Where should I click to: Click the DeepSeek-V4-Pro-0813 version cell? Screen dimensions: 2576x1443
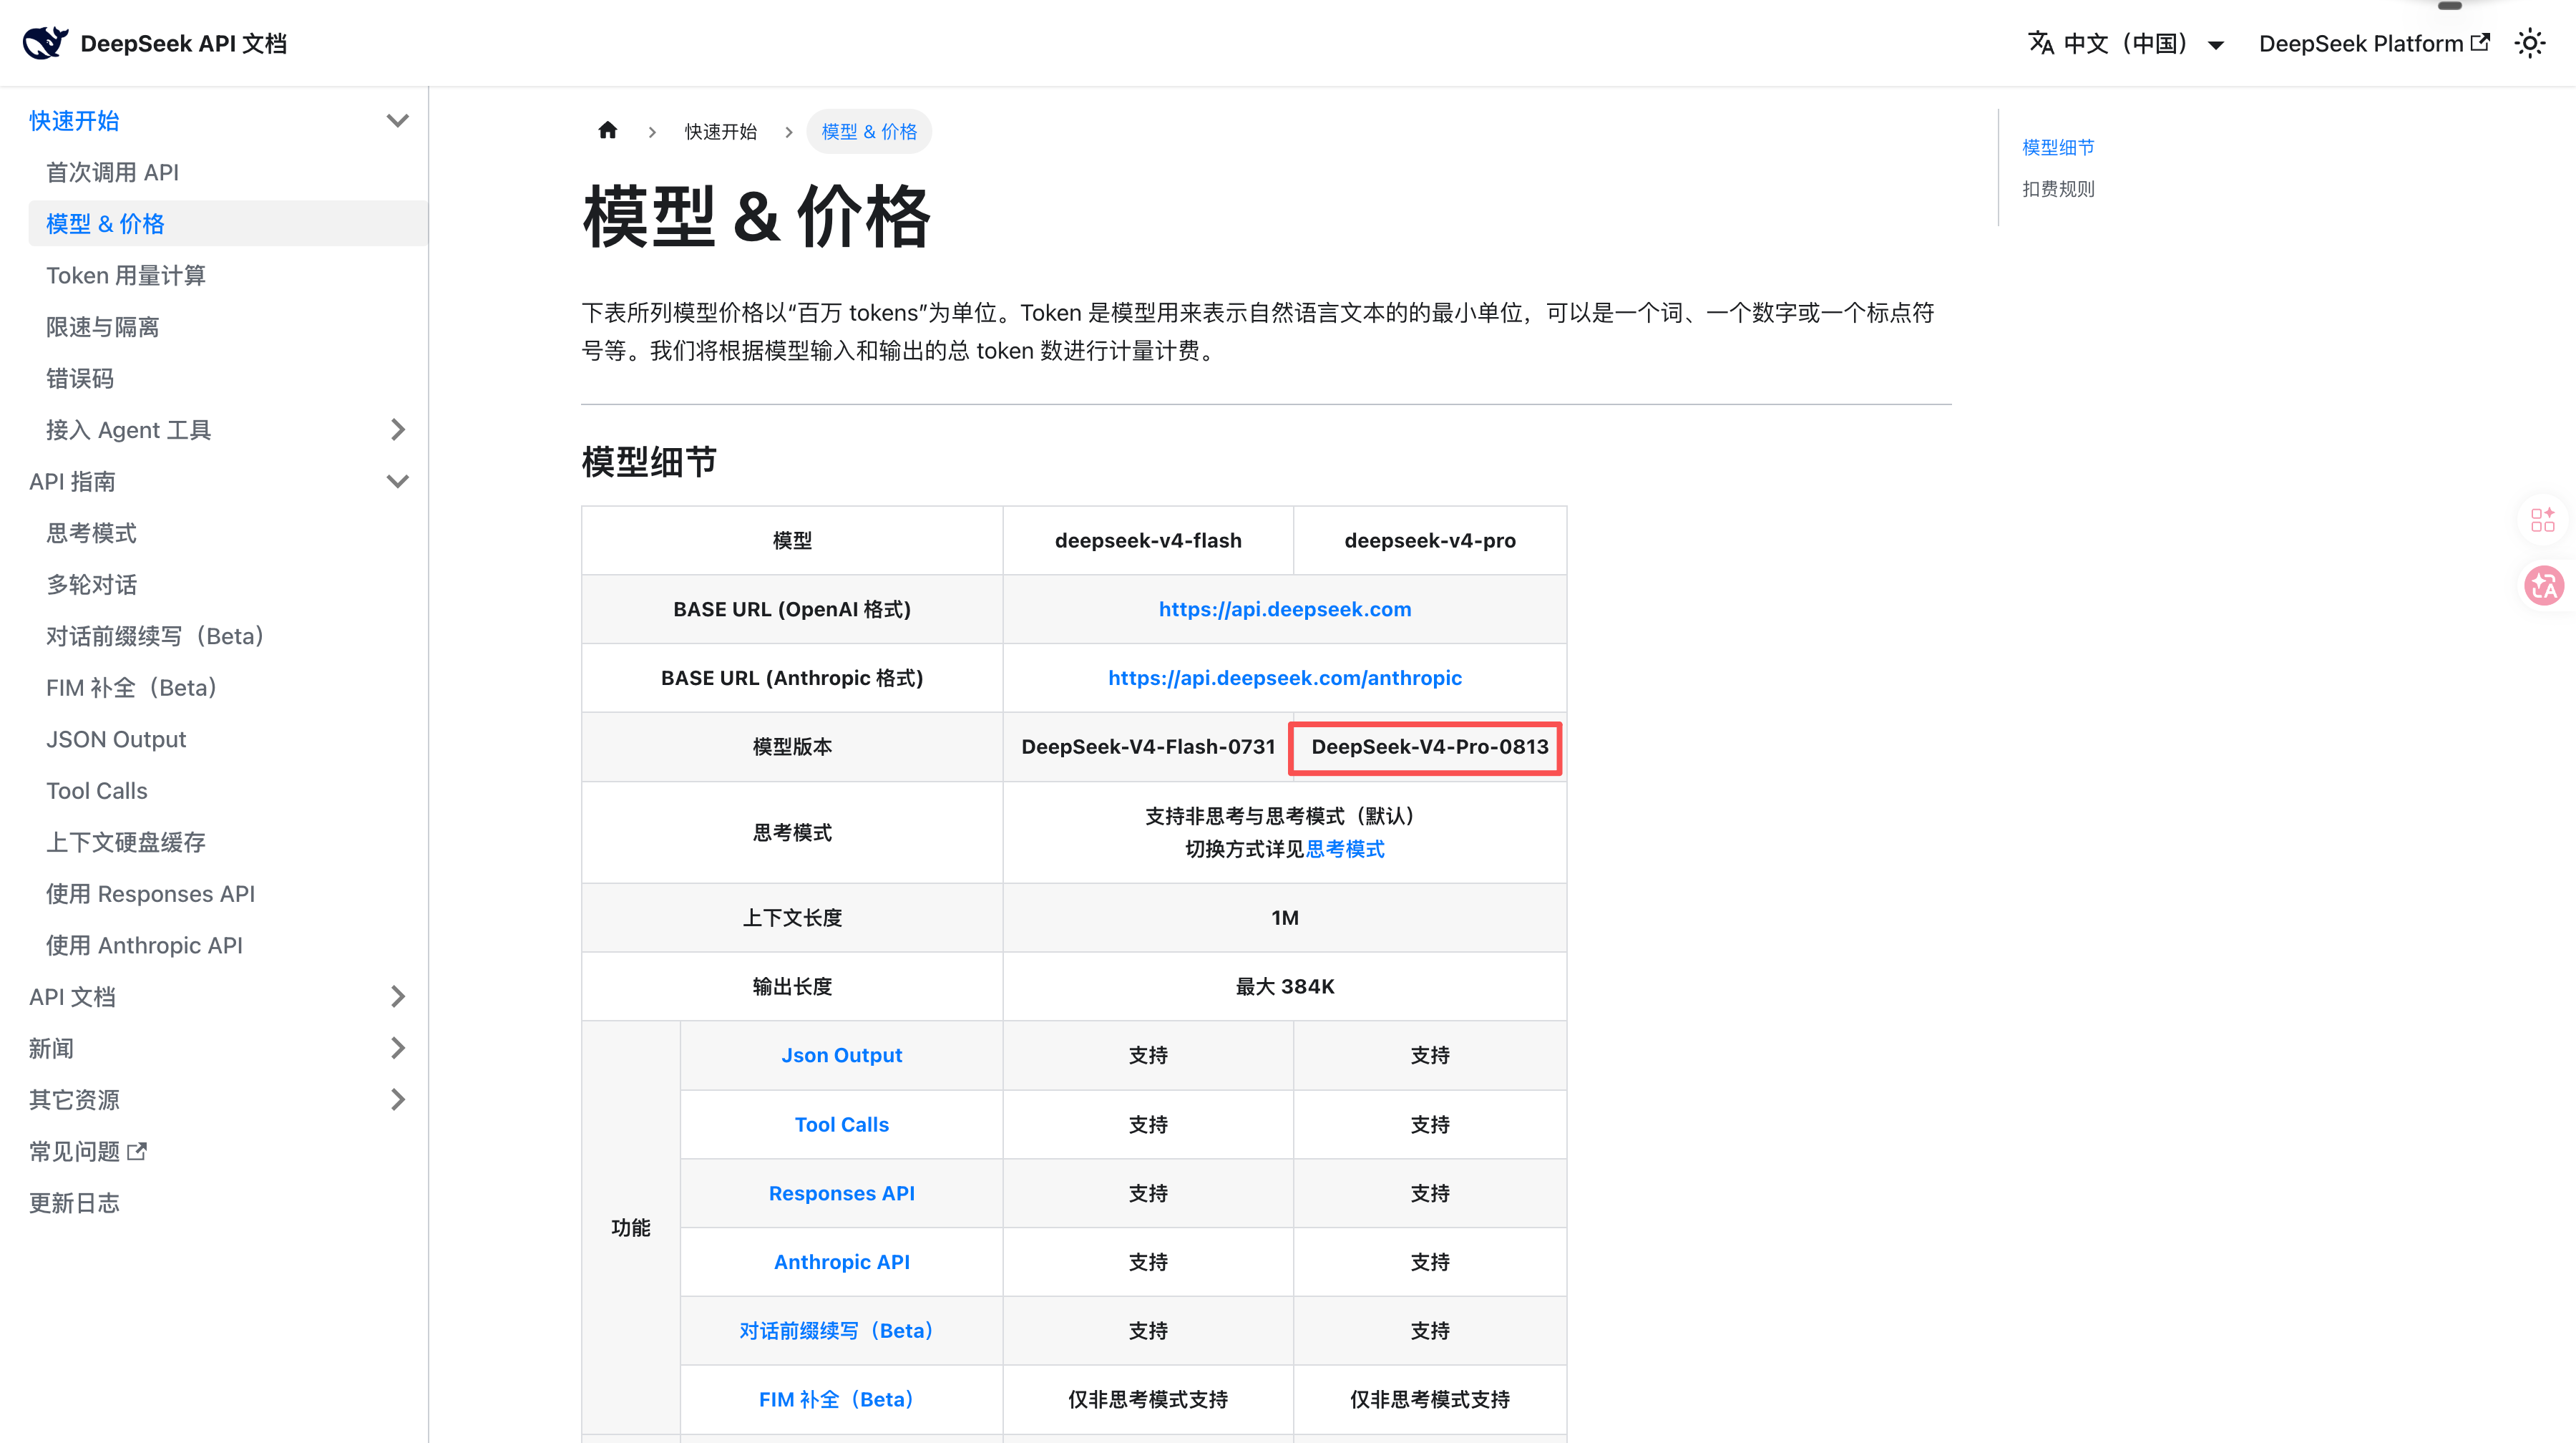coord(1430,747)
